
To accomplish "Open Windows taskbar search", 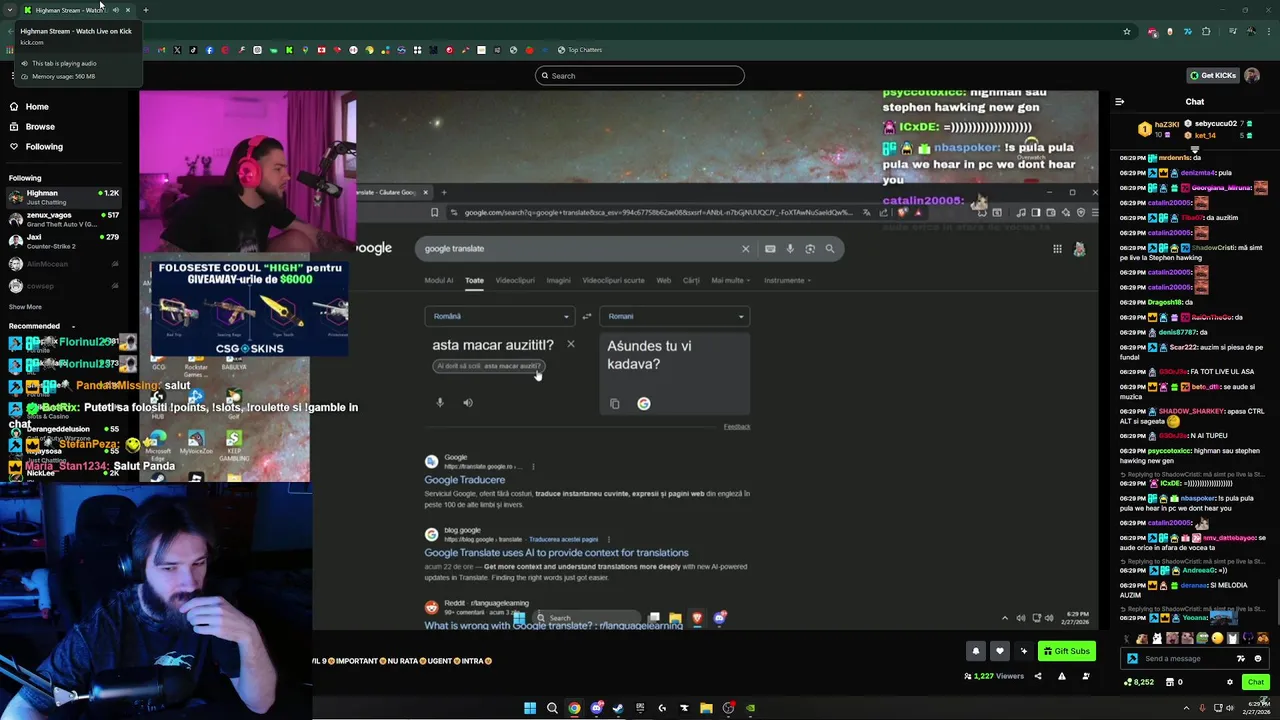I will (x=552, y=708).
